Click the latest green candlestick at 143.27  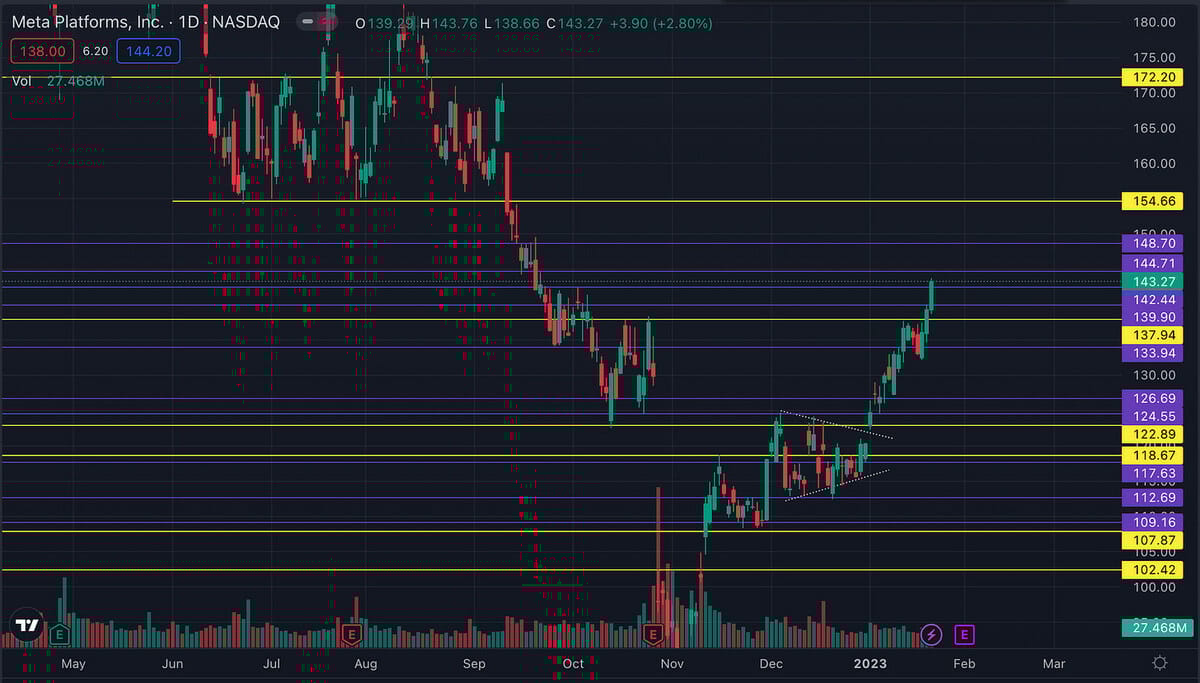(x=931, y=296)
